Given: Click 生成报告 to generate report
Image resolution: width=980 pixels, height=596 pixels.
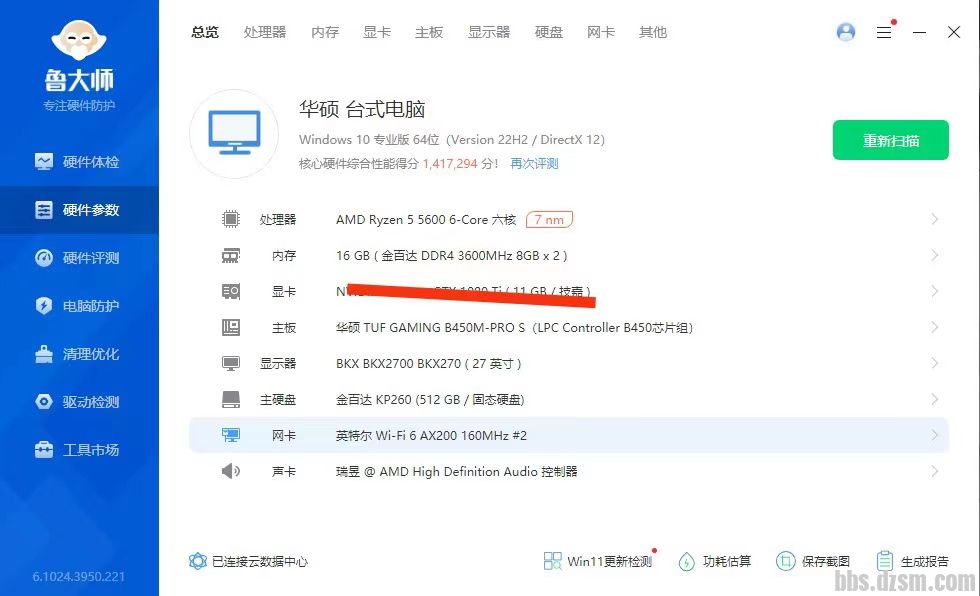Looking at the screenshot, I should pos(912,561).
